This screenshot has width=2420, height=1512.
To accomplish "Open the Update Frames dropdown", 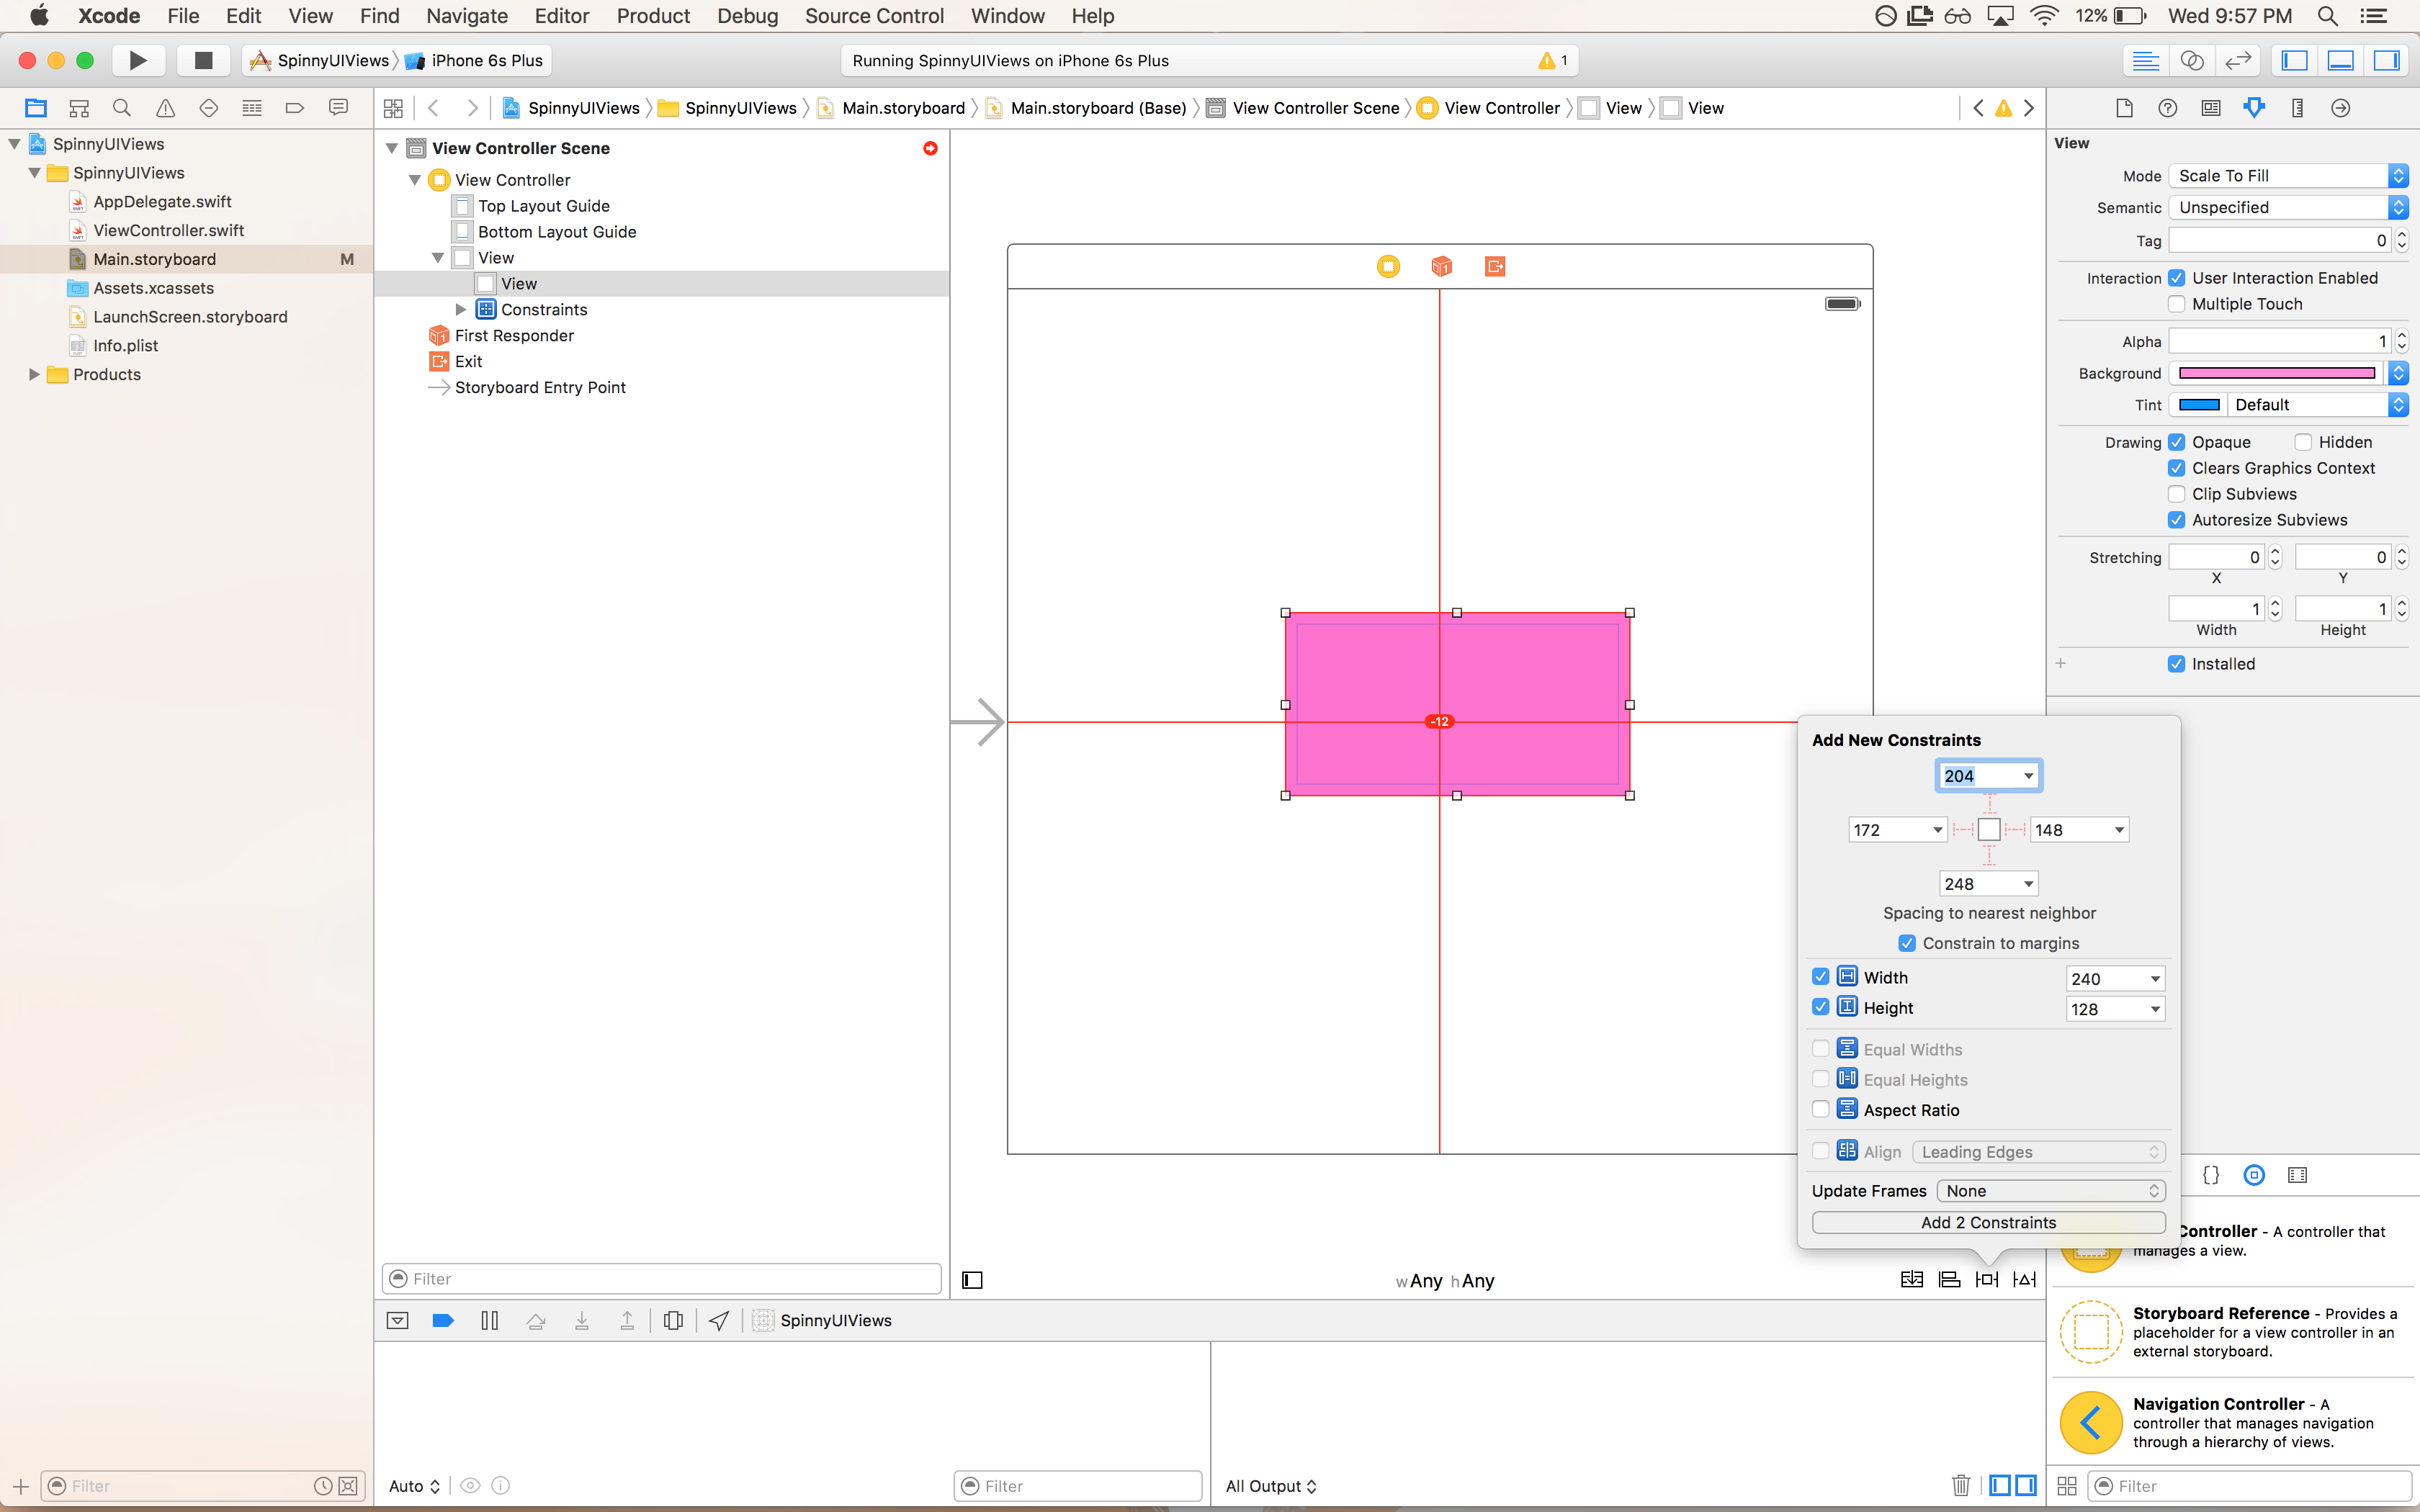I will coord(2050,1191).
